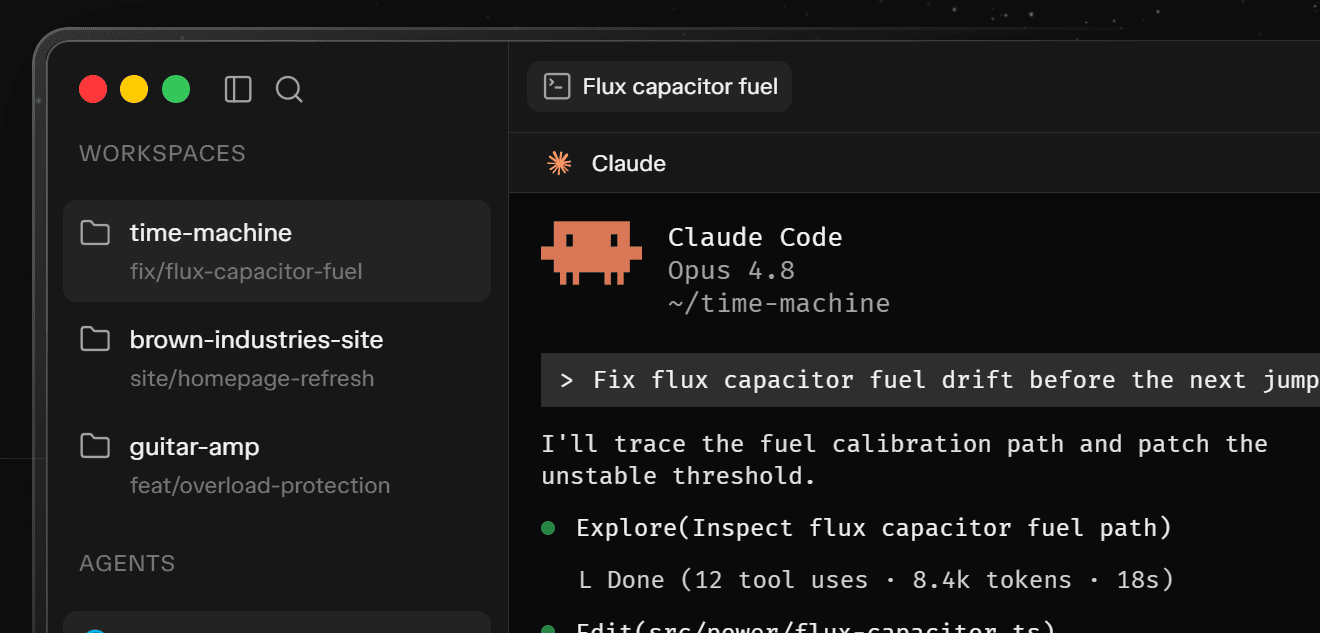Viewport: 1320px width, 633px height.
Task: Click the WORKSPACES section header
Action: pos(162,154)
